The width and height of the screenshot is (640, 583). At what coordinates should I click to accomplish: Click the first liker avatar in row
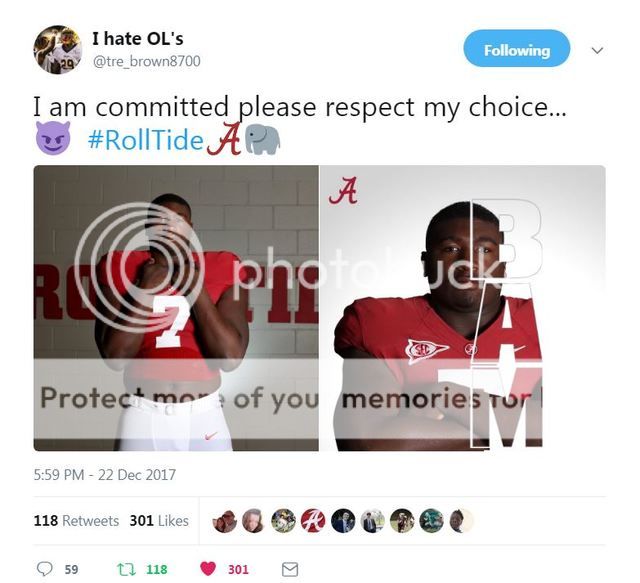(224, 521)
